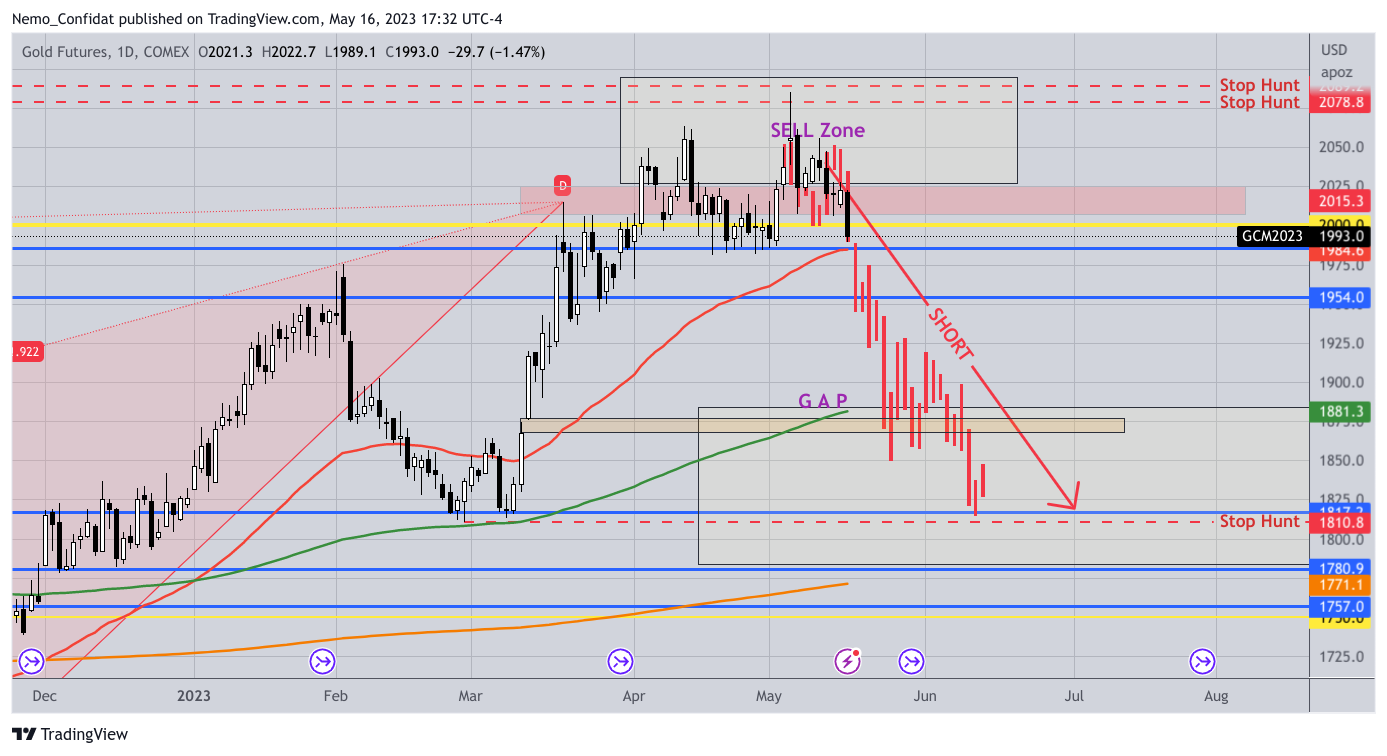Click the Stop Hunt label beside 1810.8
The height and width of the screenshot is (756, 1387).
pyautogui.click(x=1259, y=521)
